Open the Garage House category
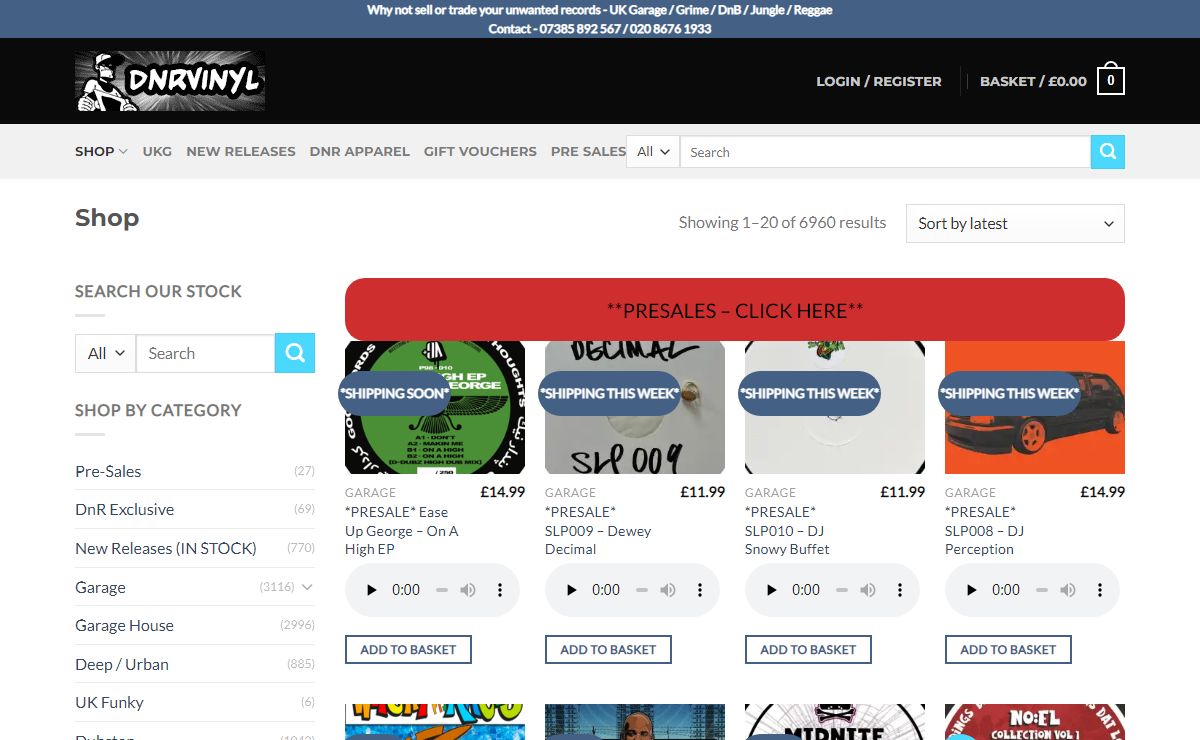 (x=124, y=625)
